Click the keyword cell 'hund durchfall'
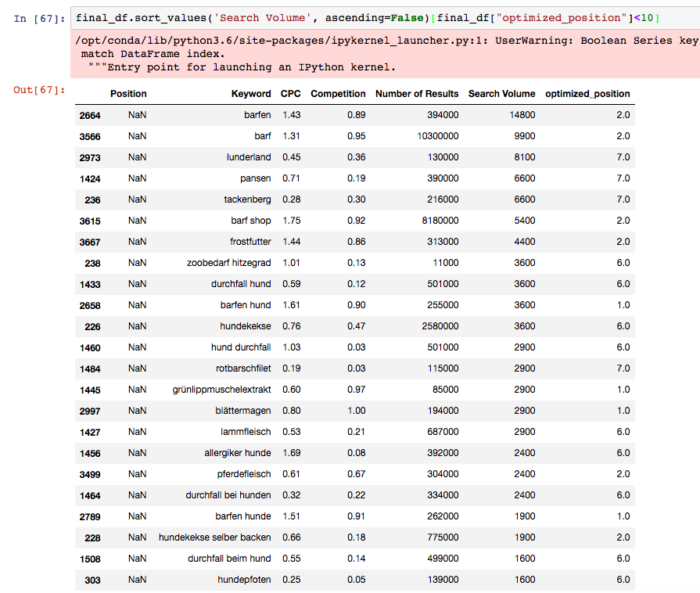Image resolution: width=700 pixels, height=593 pixels. pyautogui.click(x=241, y=347)
